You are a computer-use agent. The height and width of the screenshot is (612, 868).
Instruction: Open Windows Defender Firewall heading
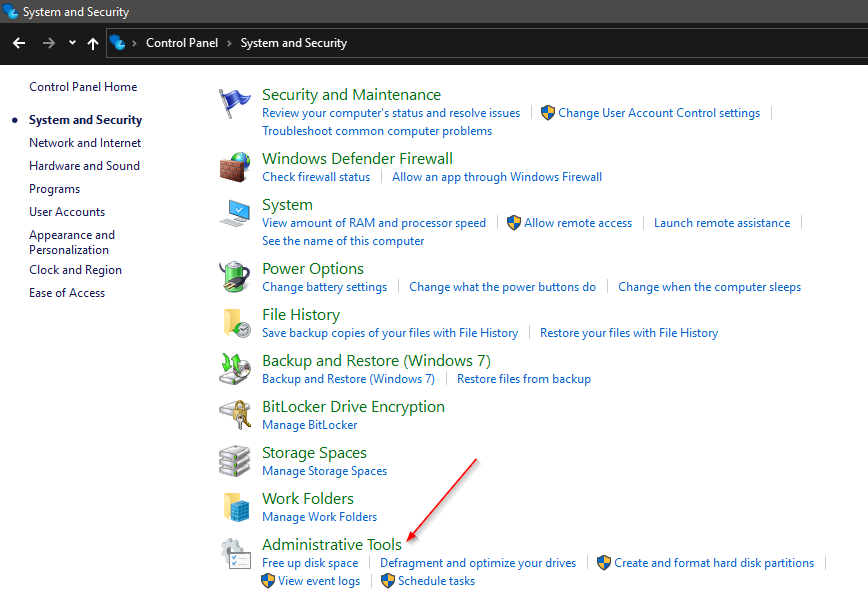[x=357, y=159]
